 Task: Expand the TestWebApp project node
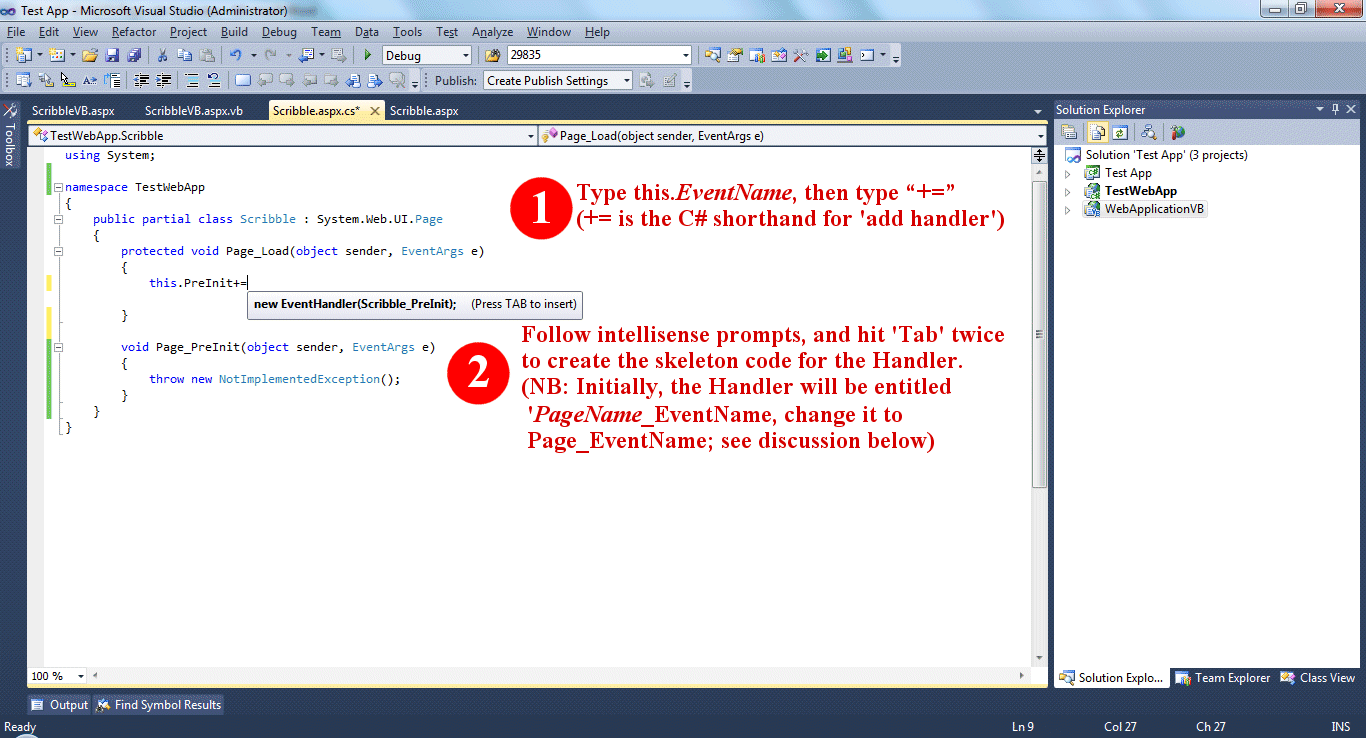[x=1068, y=191]
